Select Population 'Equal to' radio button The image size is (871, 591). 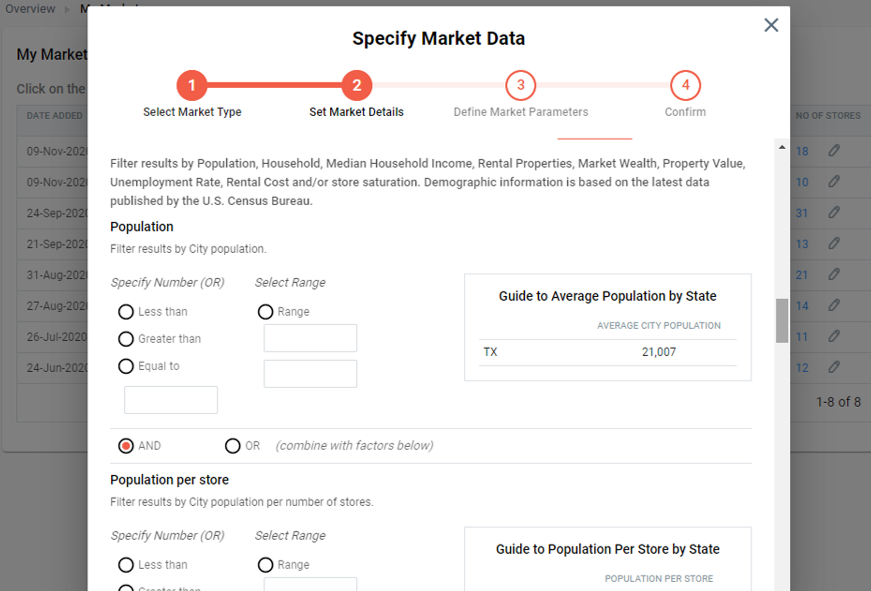coord(126,366)
